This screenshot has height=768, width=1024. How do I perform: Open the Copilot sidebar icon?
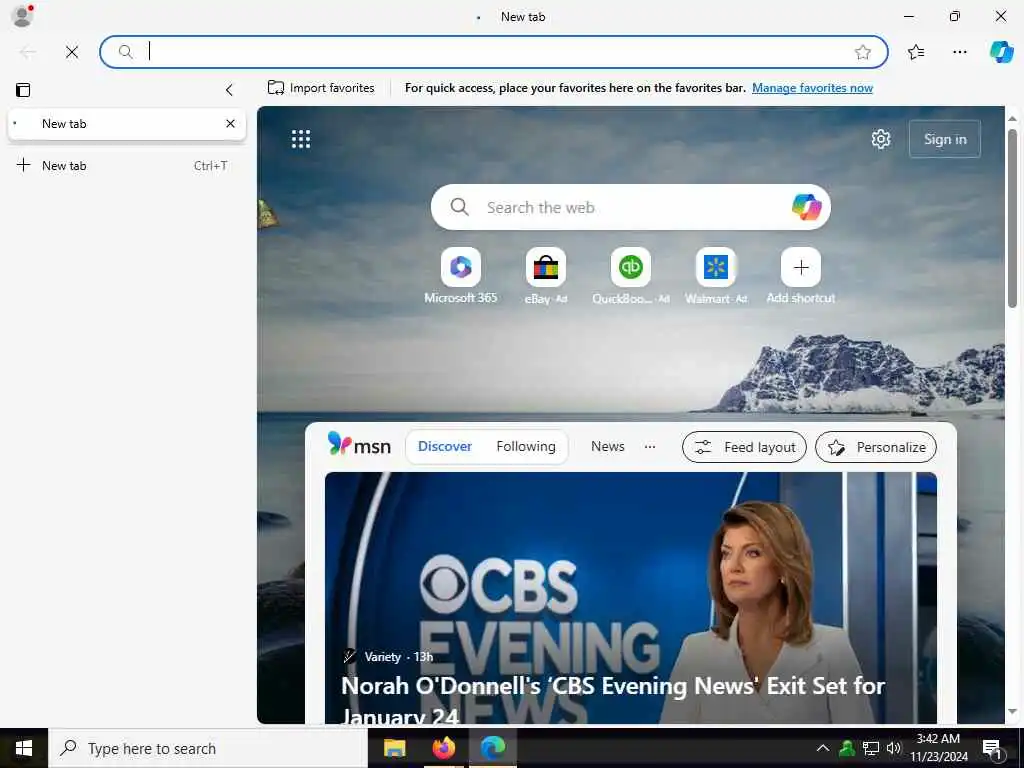[1001, 52]
